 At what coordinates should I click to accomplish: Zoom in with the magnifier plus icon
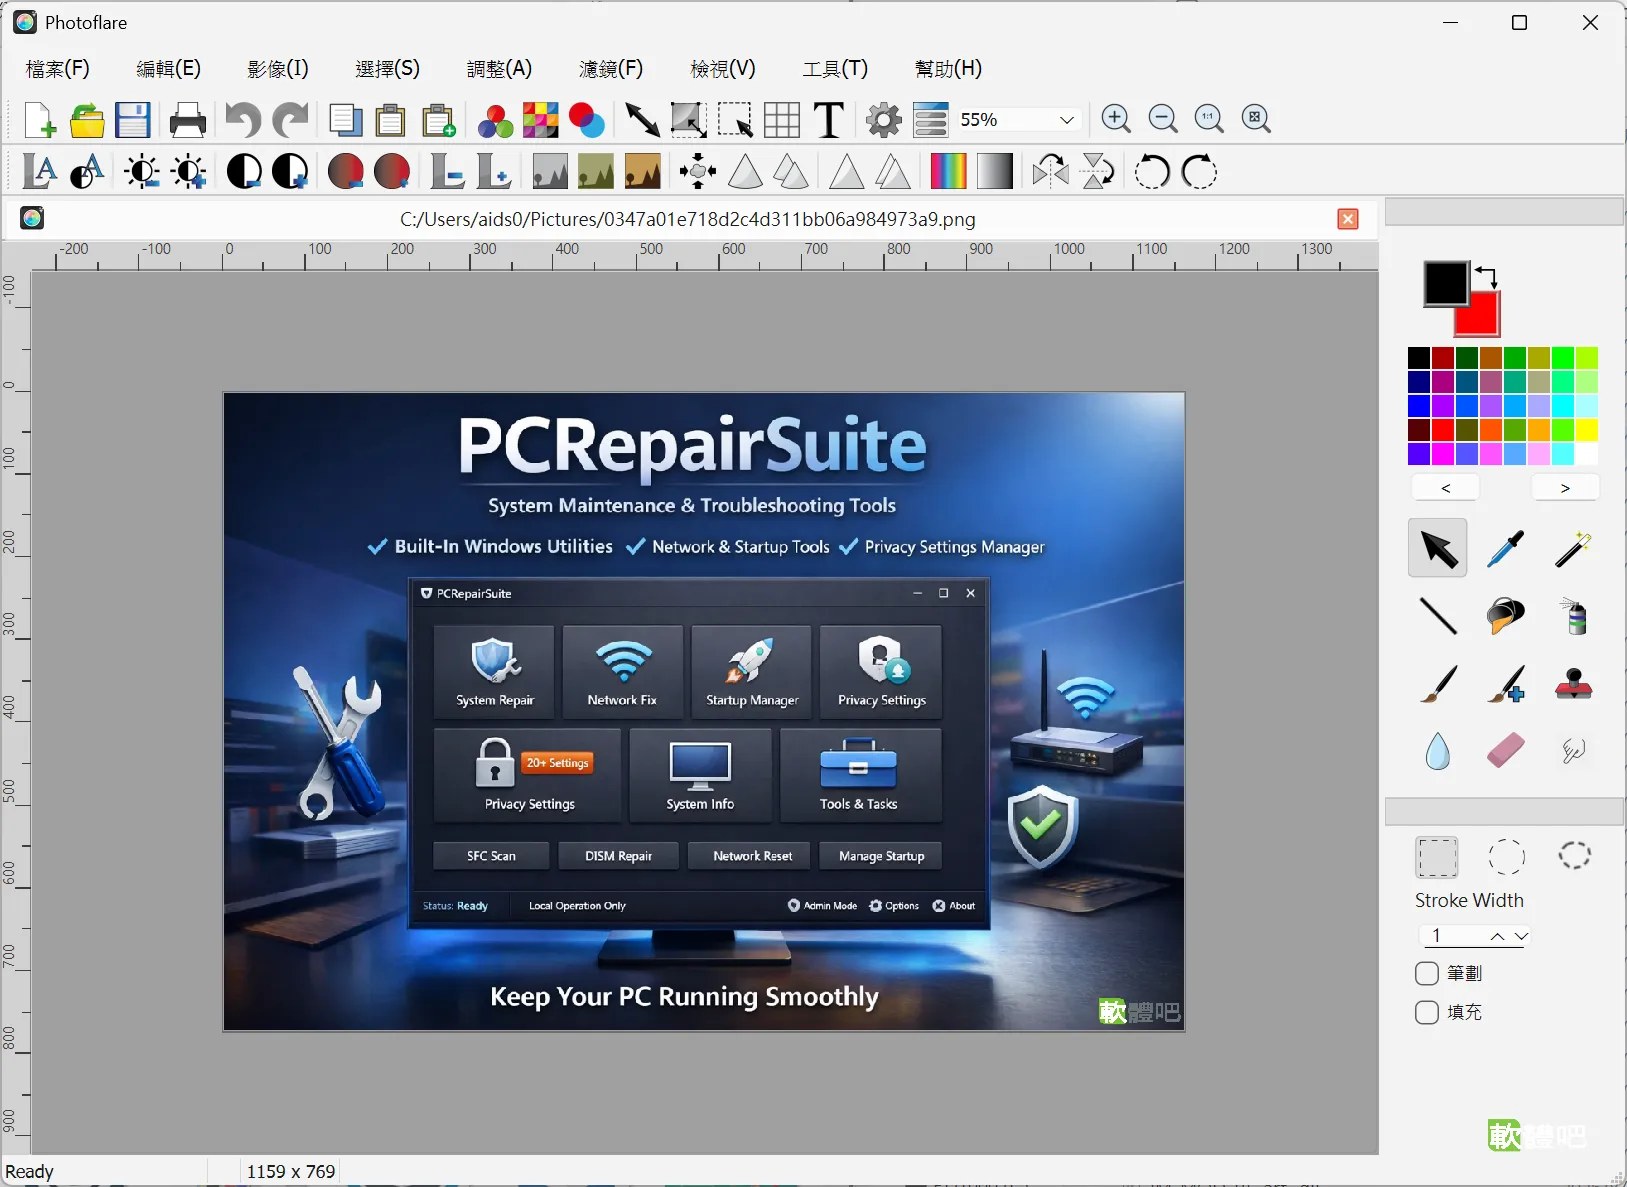click(1116, 119)
